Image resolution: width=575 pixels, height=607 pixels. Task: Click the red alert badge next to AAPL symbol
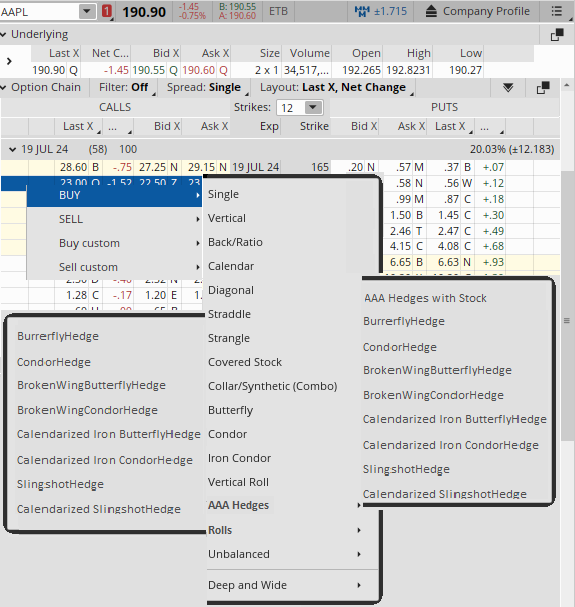(x=107, y=11)
